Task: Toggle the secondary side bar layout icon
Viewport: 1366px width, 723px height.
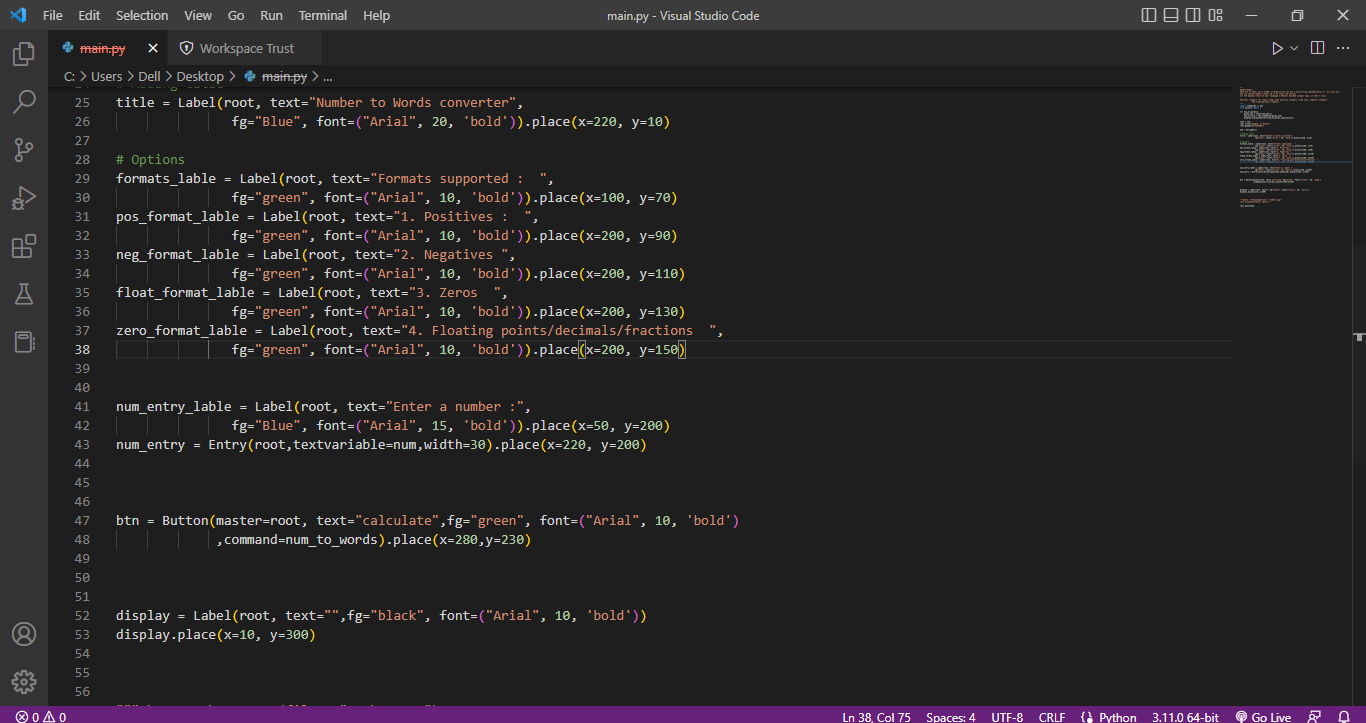Action: coord(1194,15)
